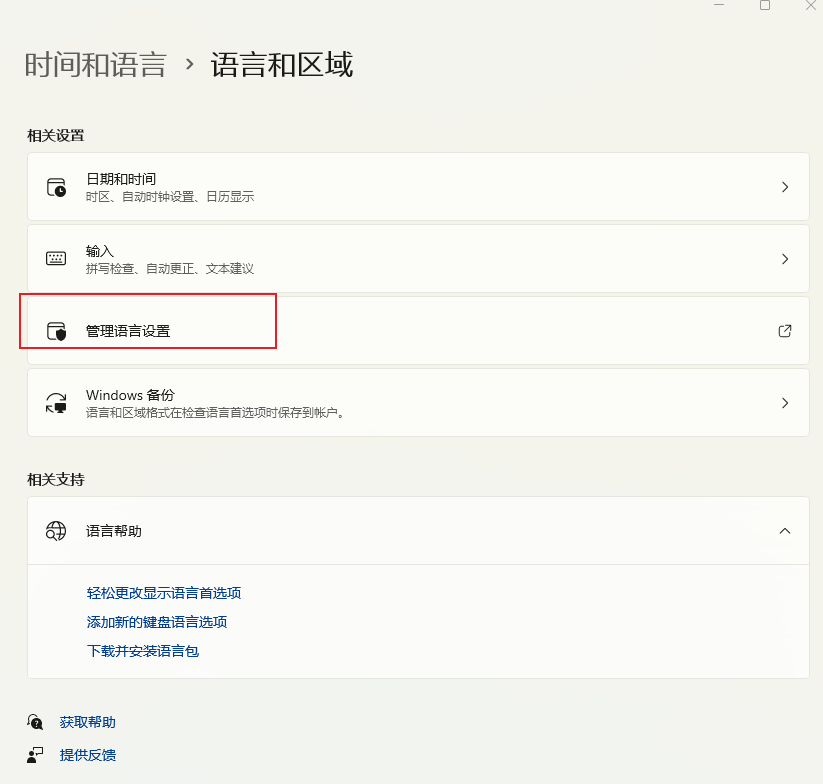Click the Windows 备份 sync icon
The height and width of the screenshot is (784, 823).
[x=56, y=403]
